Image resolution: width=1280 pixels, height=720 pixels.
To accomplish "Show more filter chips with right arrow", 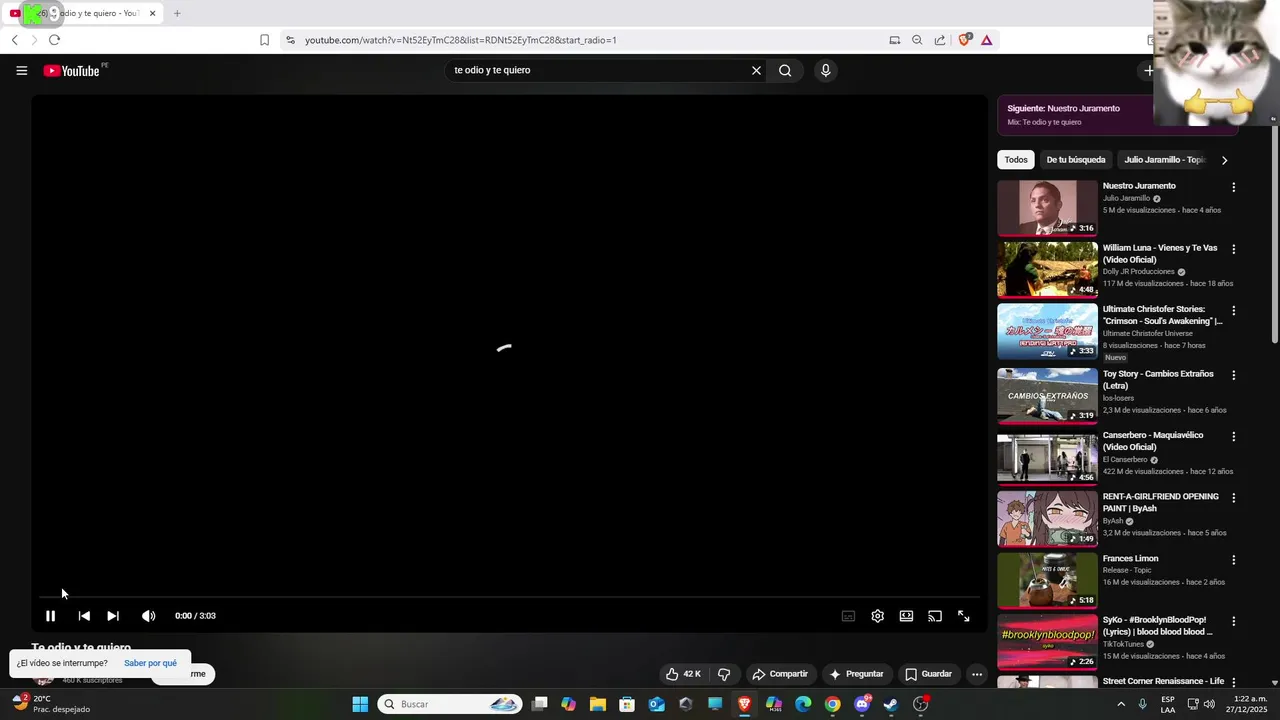I will click(1224, 160).
